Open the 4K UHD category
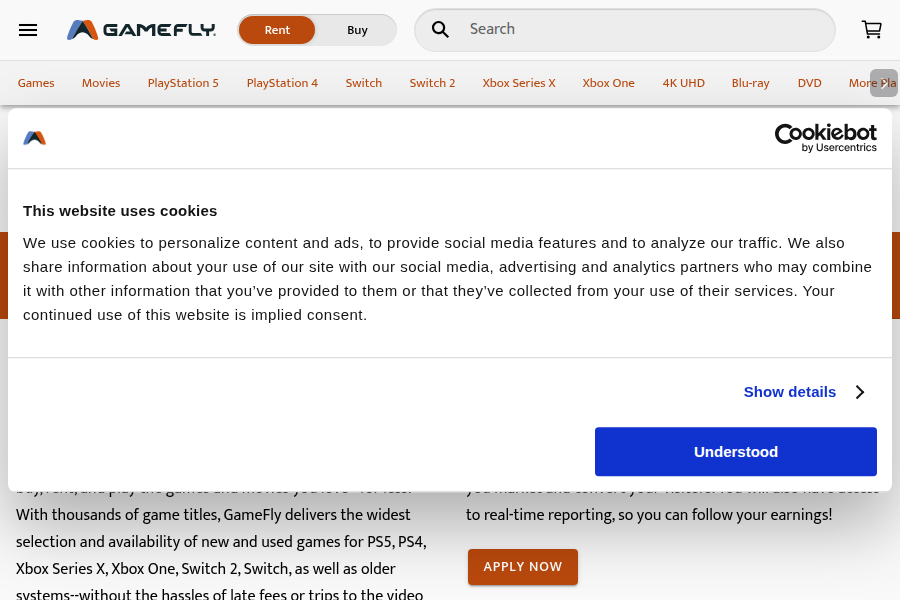Screen dimensions: 900x600 point(683,83)
